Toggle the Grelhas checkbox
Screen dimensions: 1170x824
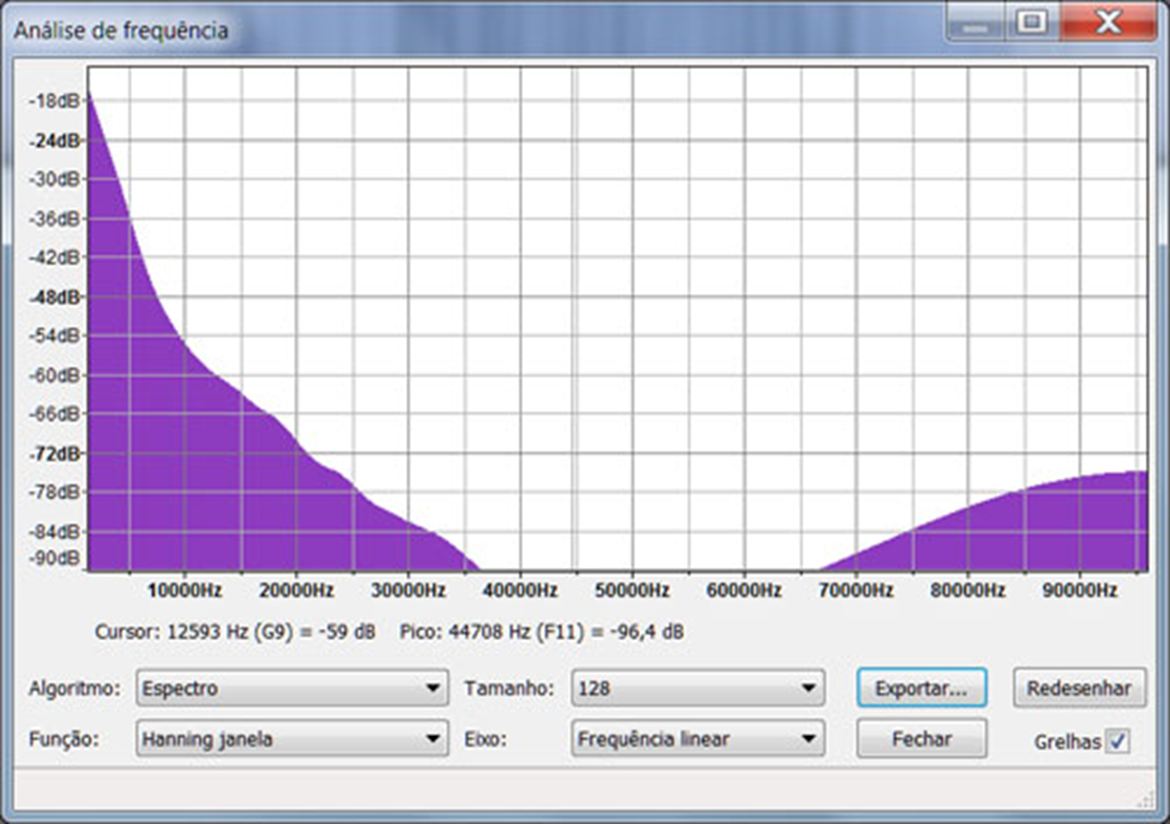pos(1118,742)
